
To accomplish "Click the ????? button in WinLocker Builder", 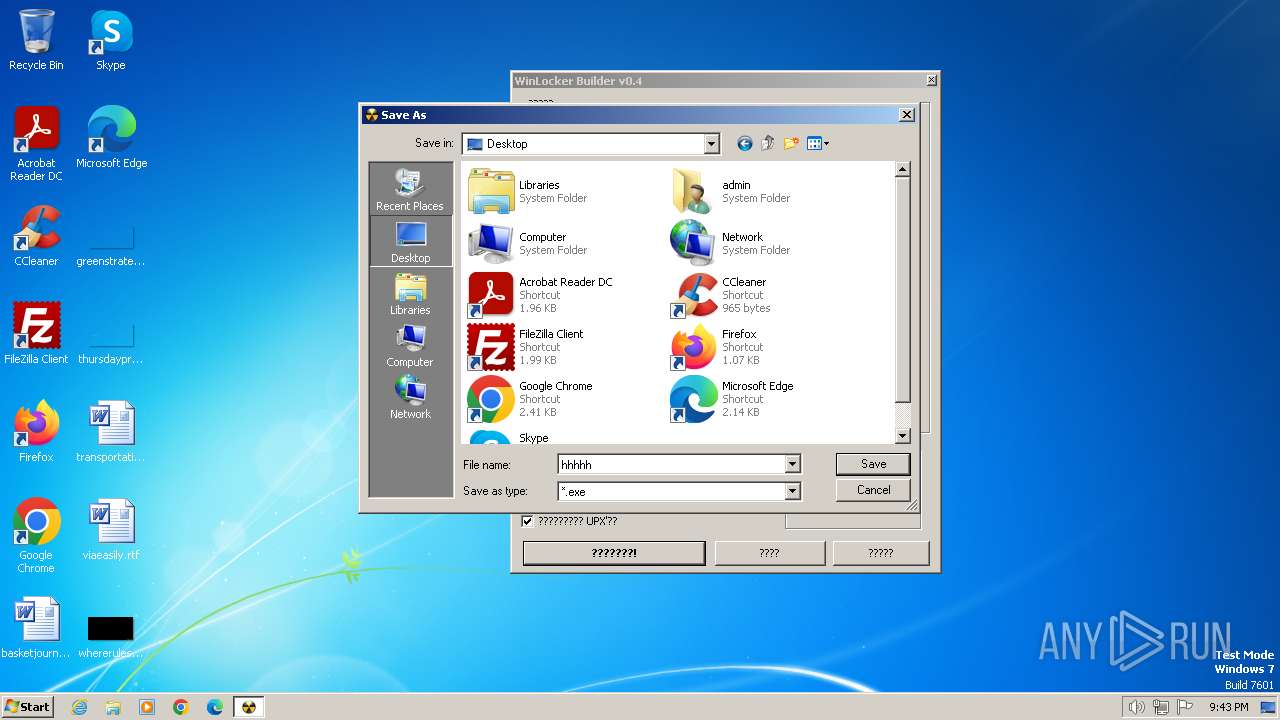I will coord(880,553).
